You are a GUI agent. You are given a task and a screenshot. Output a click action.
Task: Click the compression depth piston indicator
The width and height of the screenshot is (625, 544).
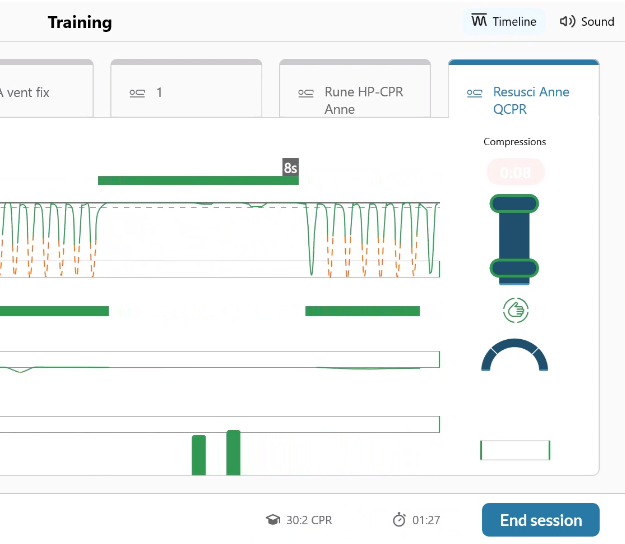point(514,236)
